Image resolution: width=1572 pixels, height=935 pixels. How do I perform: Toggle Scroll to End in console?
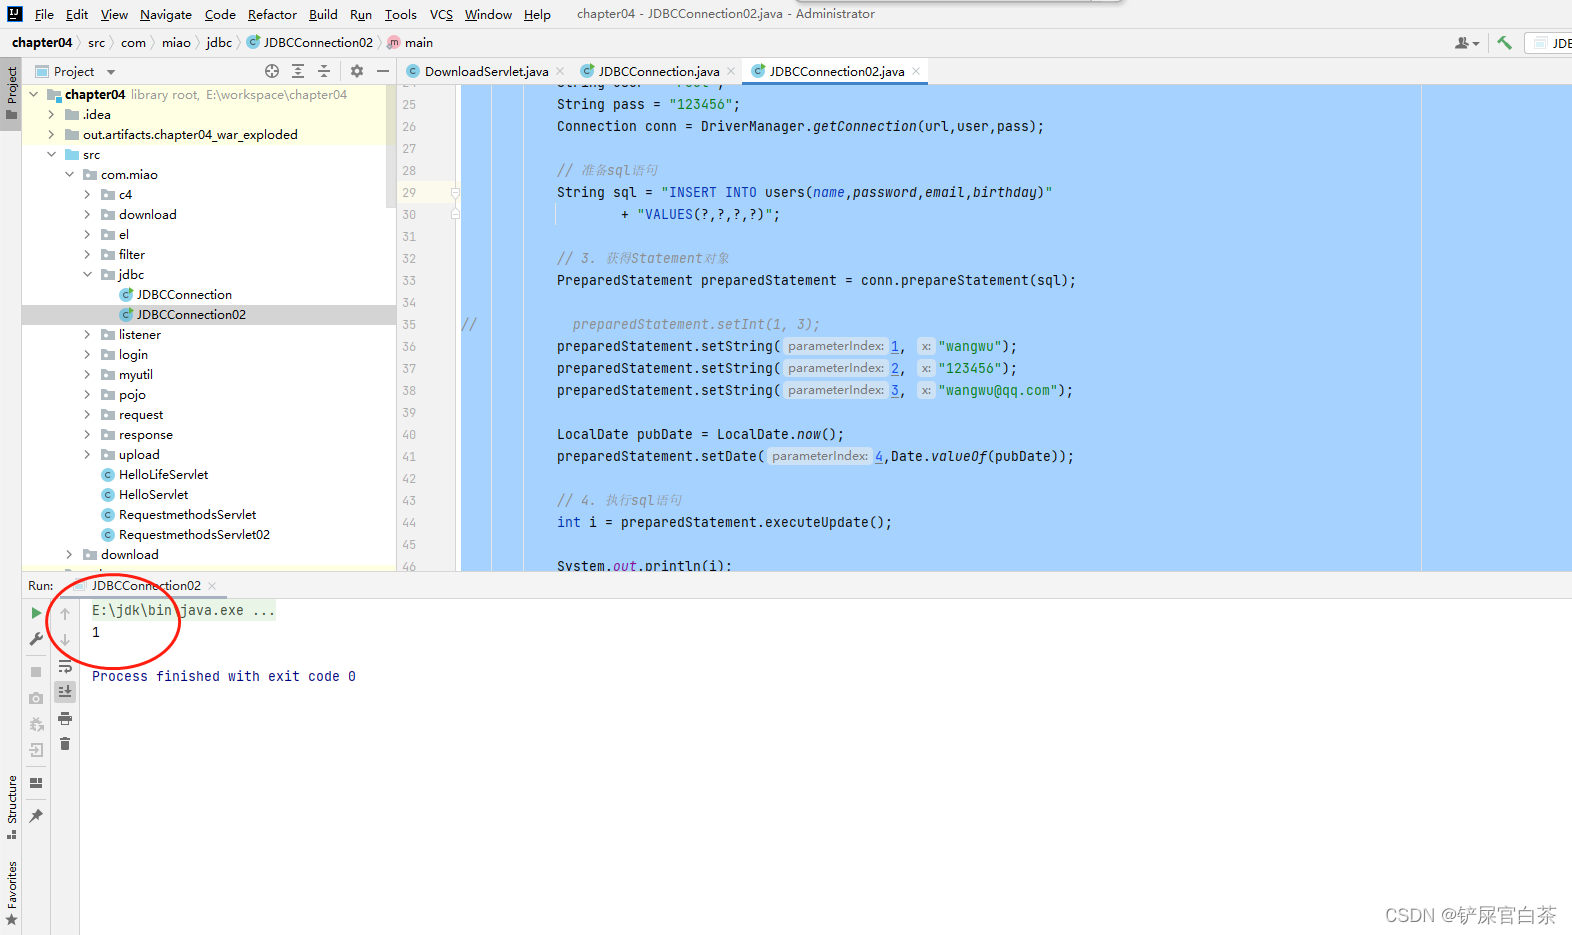pos(65,691)
